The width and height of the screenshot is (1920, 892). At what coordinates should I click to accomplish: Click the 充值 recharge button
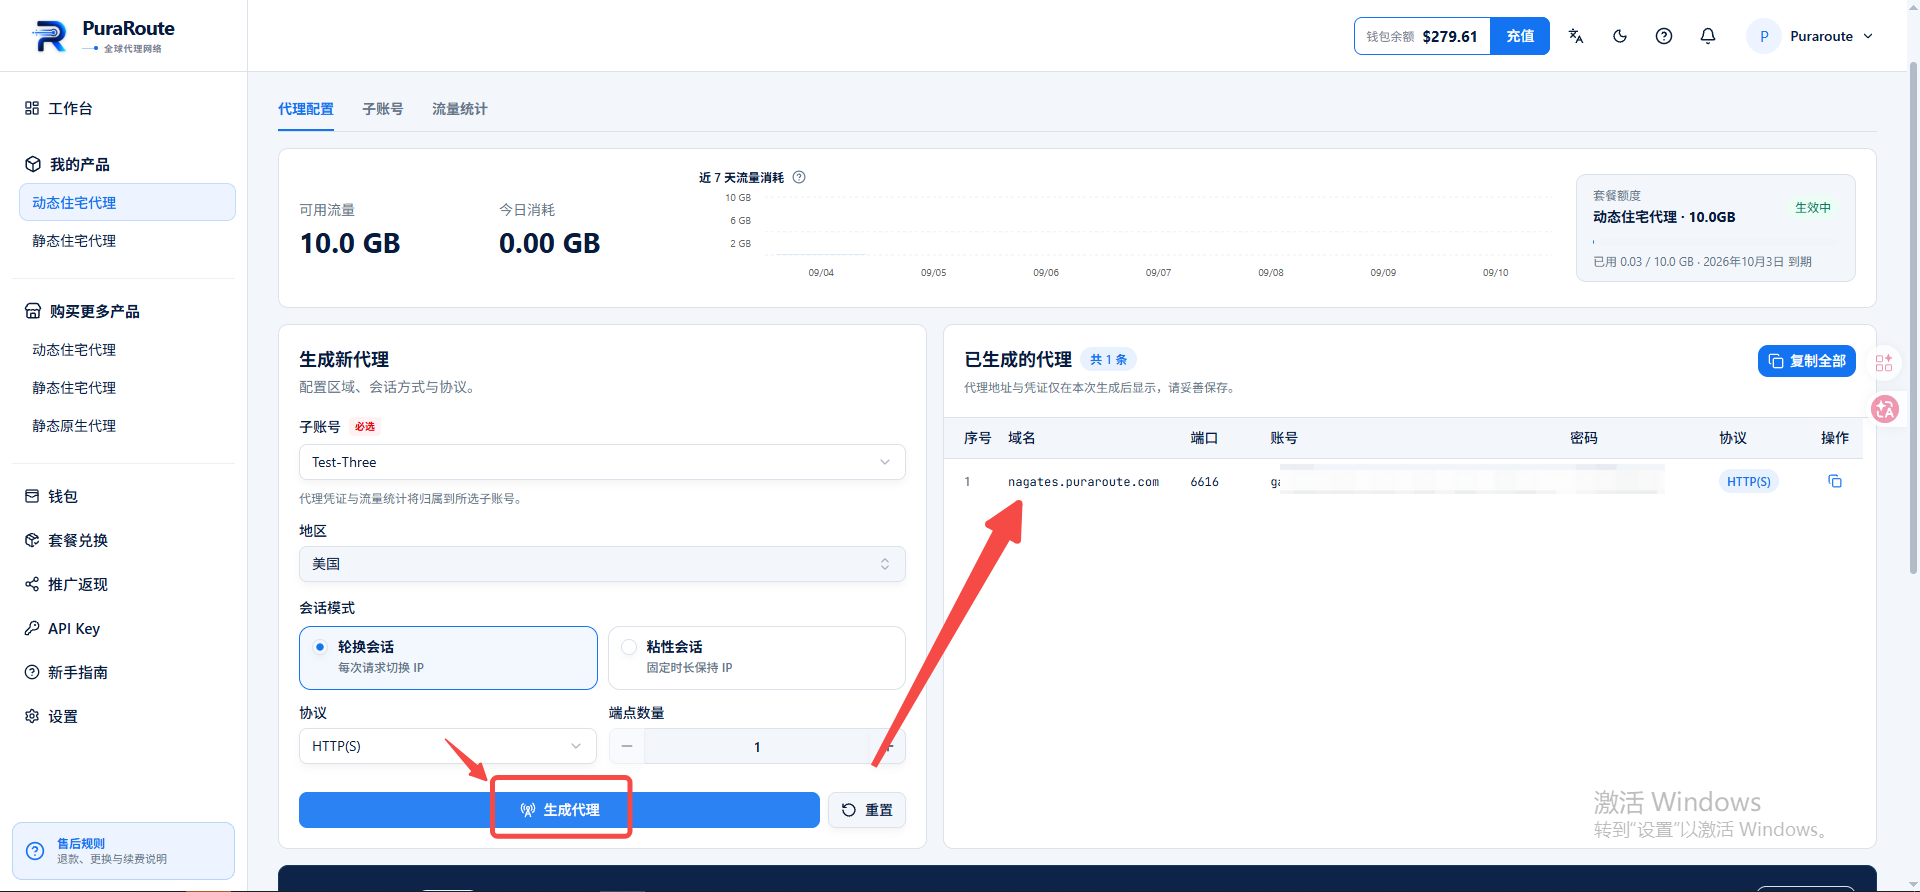pos(1520,36)
